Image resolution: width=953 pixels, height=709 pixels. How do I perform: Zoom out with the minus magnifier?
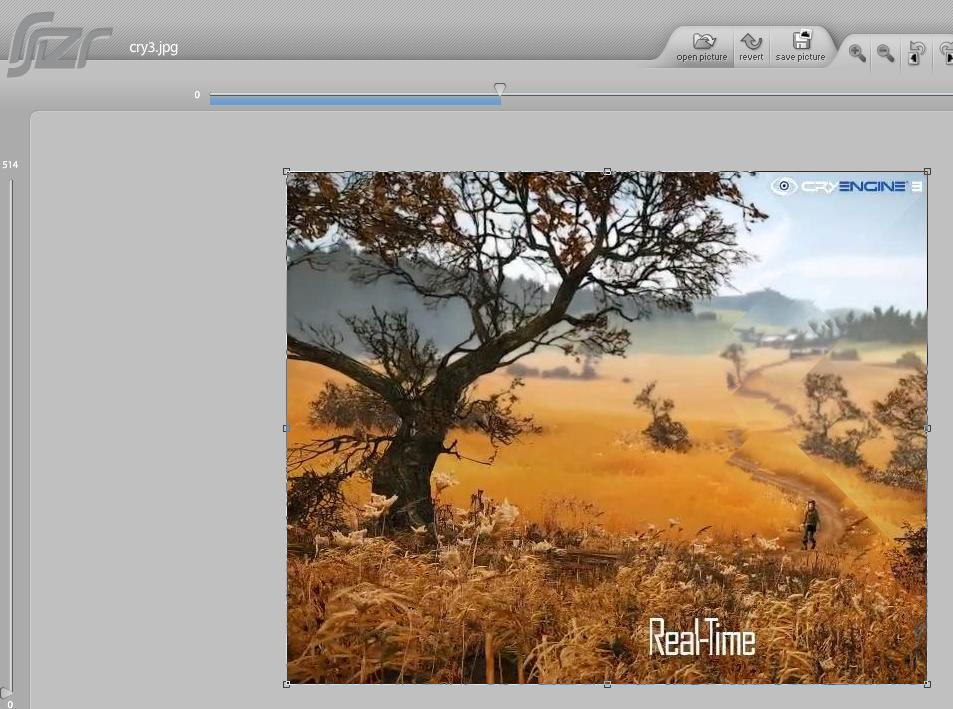tap(885, 53)
